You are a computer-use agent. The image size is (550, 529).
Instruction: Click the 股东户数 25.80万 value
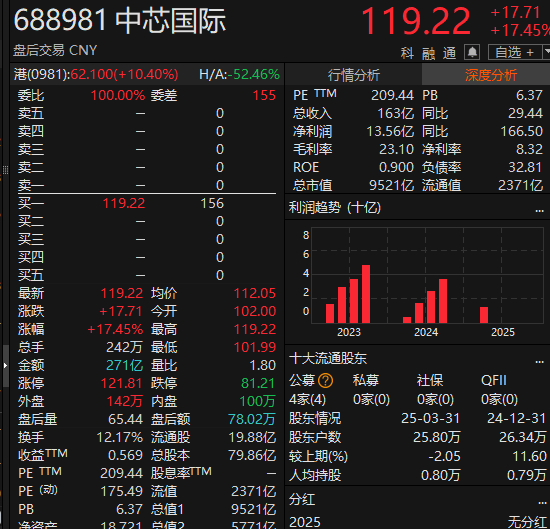[437, 437]
